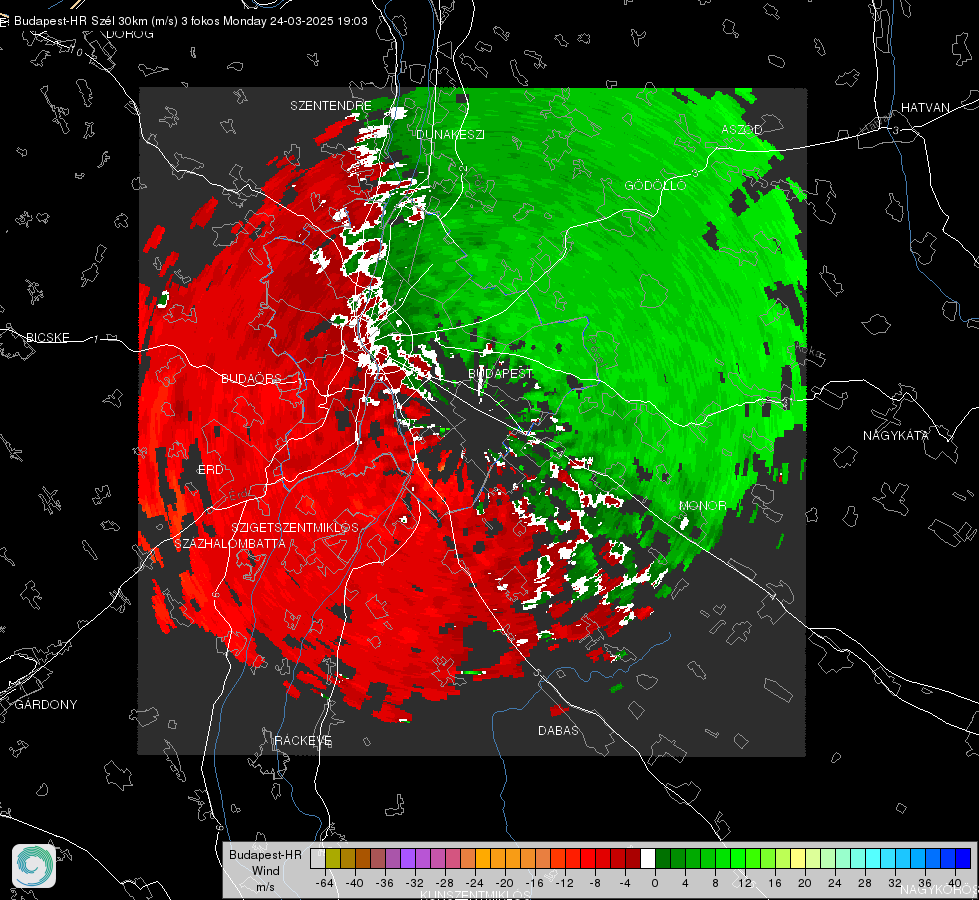Click the white swatch above 0 in wind legend
Screen dimensions: 979x900
point(648,859)
